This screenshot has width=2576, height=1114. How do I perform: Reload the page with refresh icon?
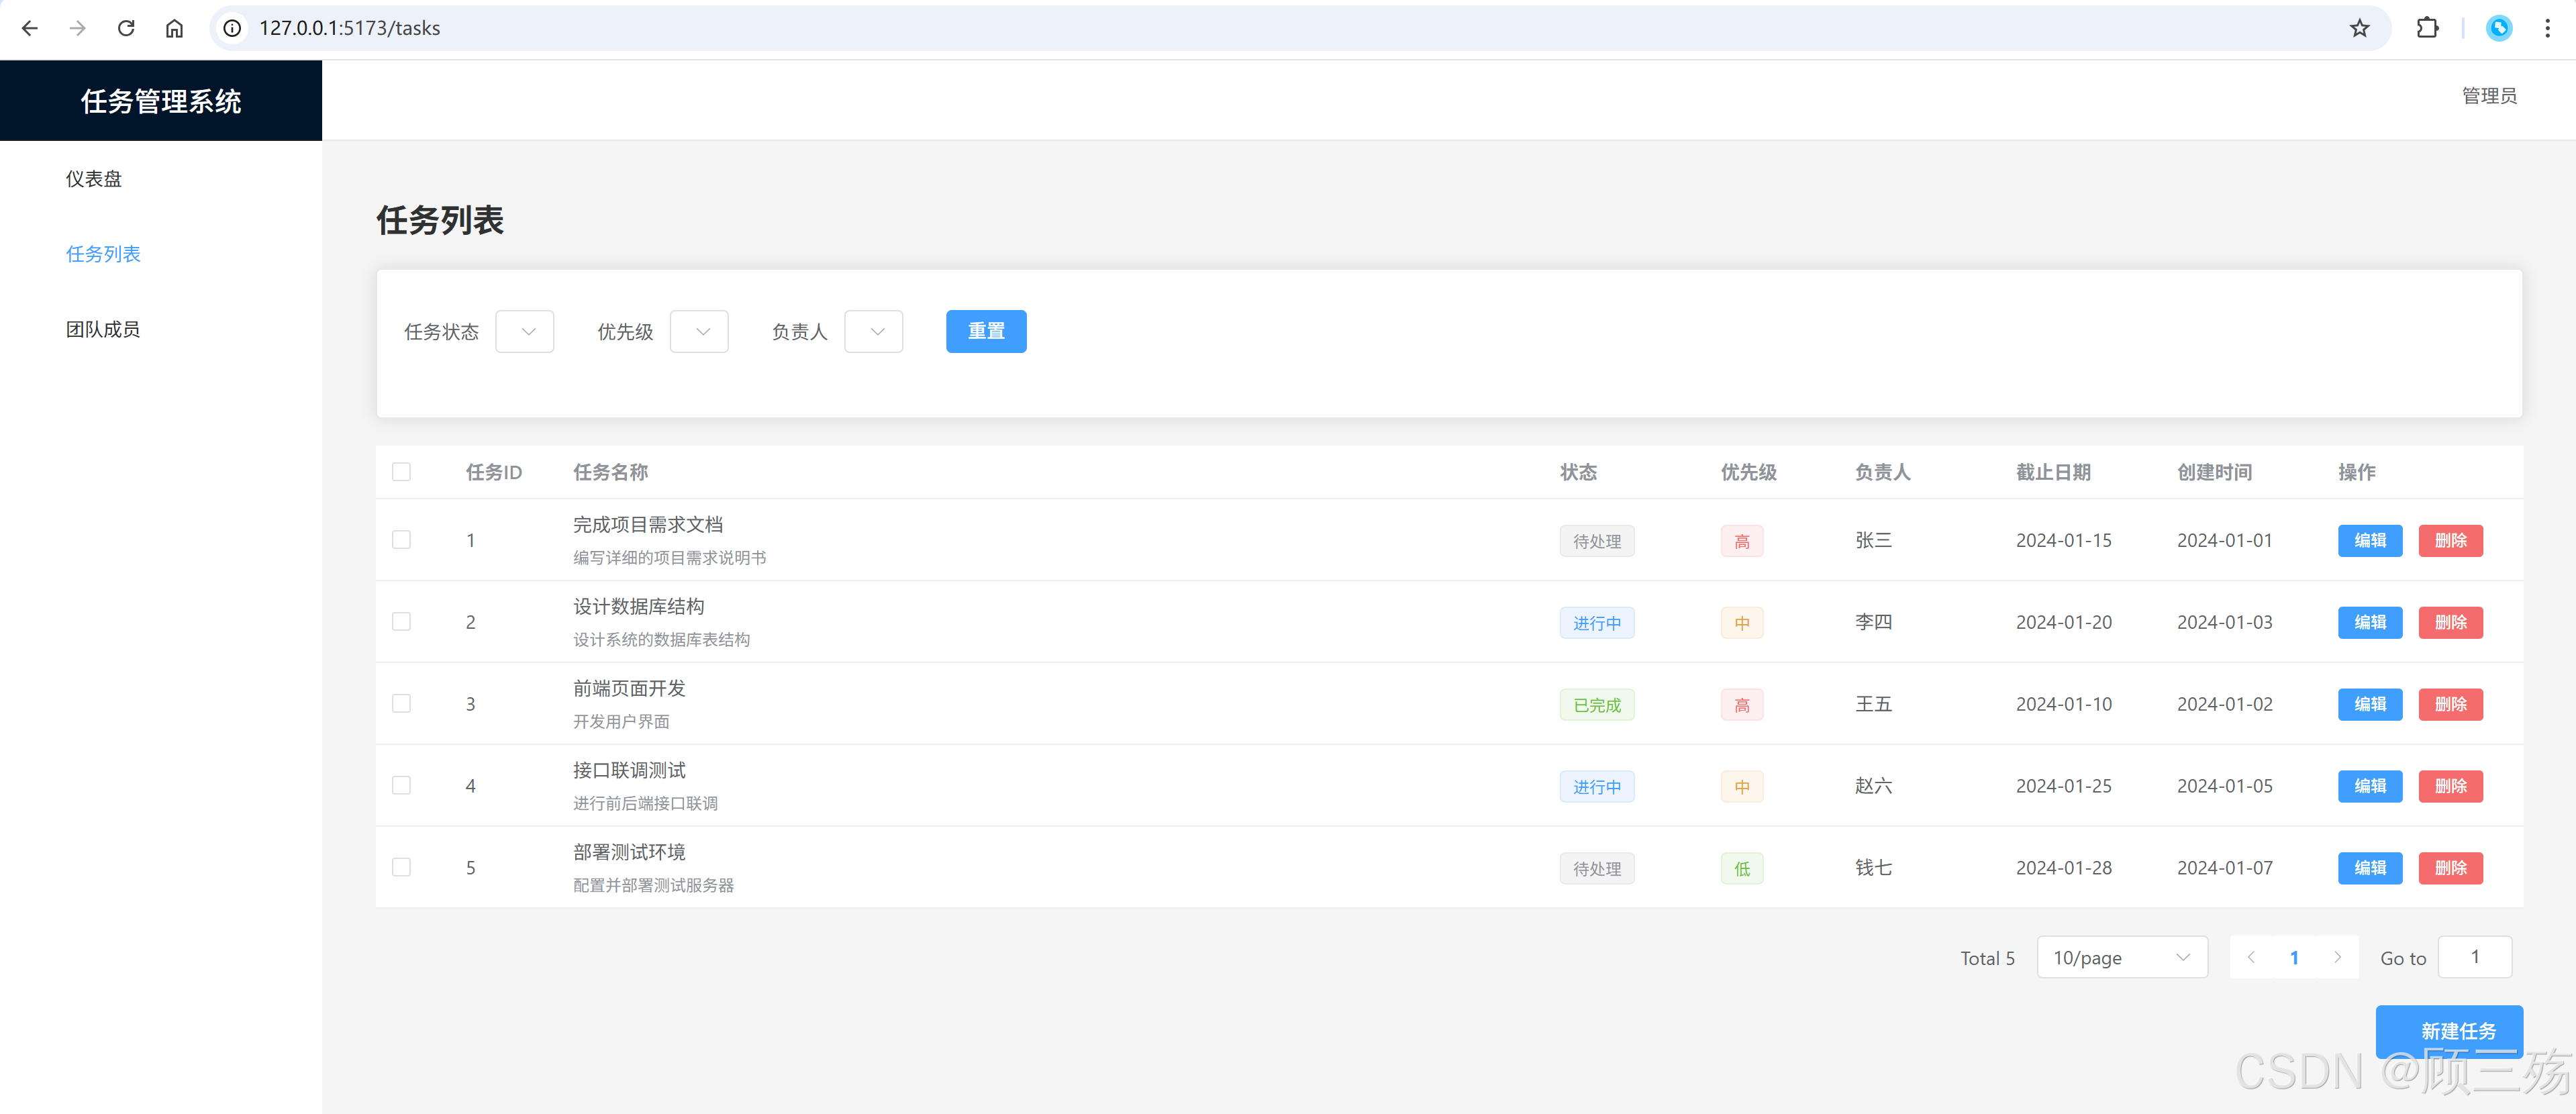pyautogui.click(x=126, y=28)
